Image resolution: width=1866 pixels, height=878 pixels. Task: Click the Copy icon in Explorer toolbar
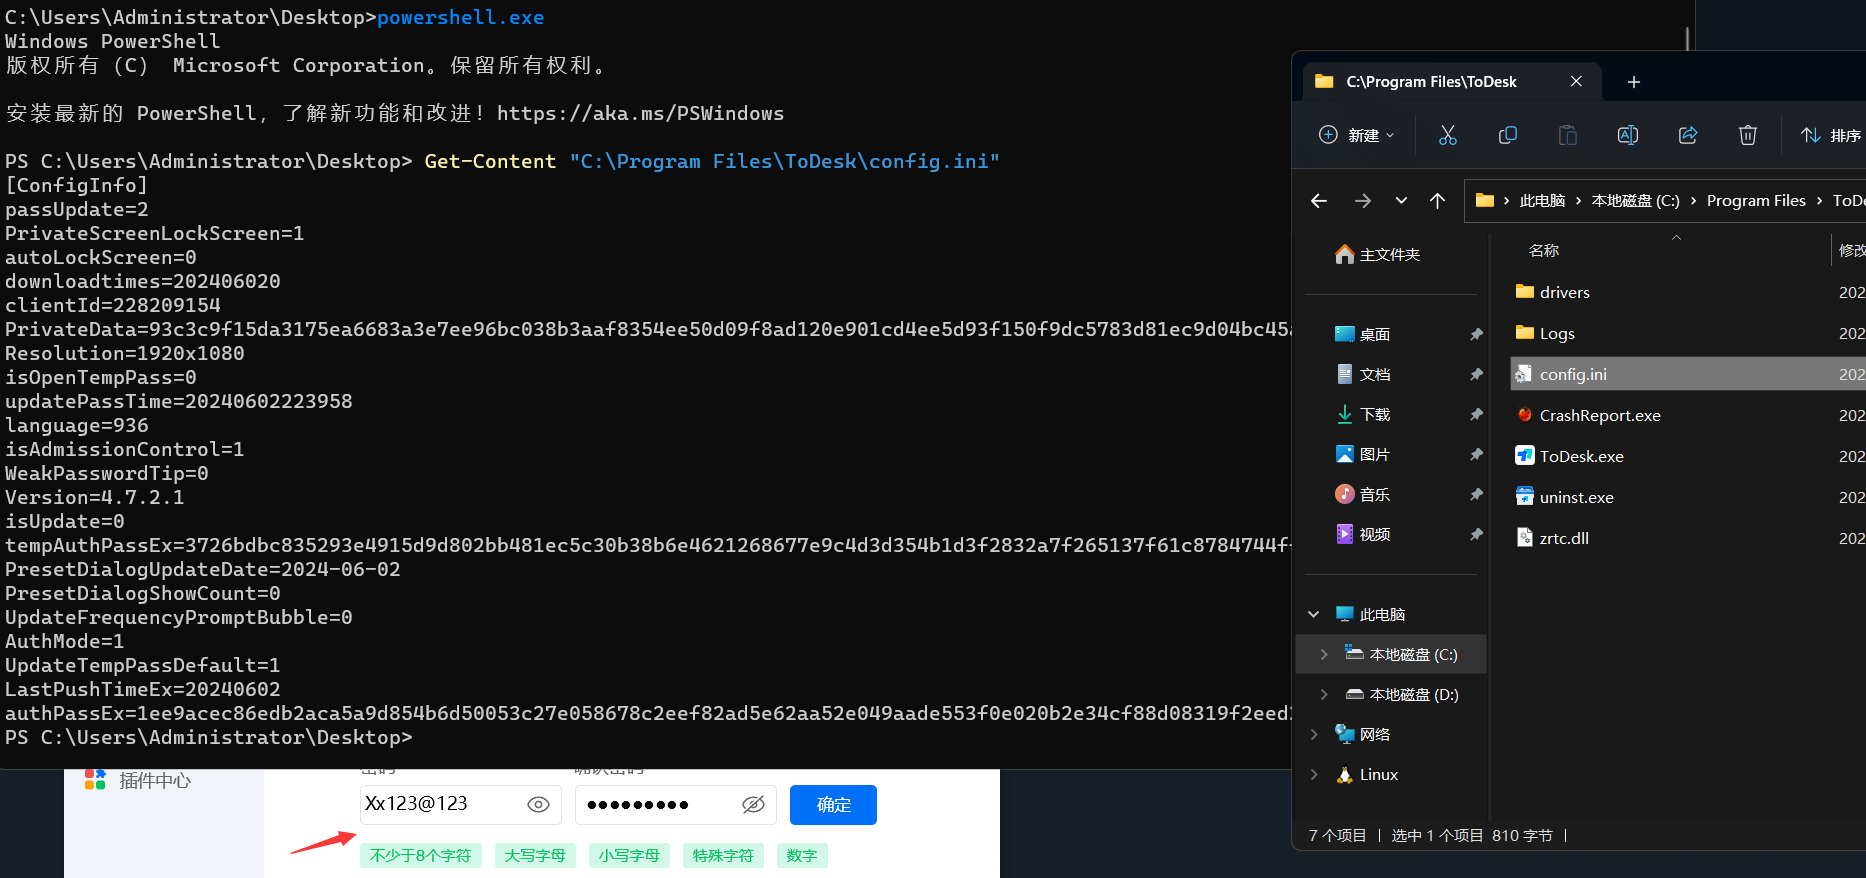click(x=1507, y=135)
